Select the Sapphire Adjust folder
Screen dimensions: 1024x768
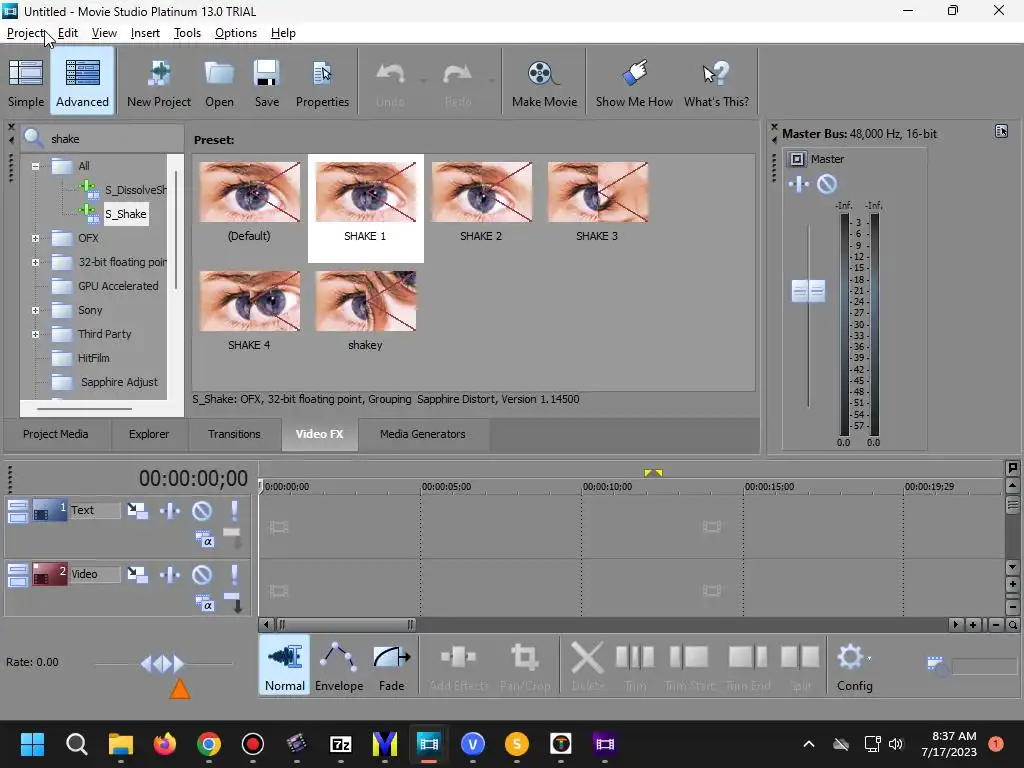119,382
